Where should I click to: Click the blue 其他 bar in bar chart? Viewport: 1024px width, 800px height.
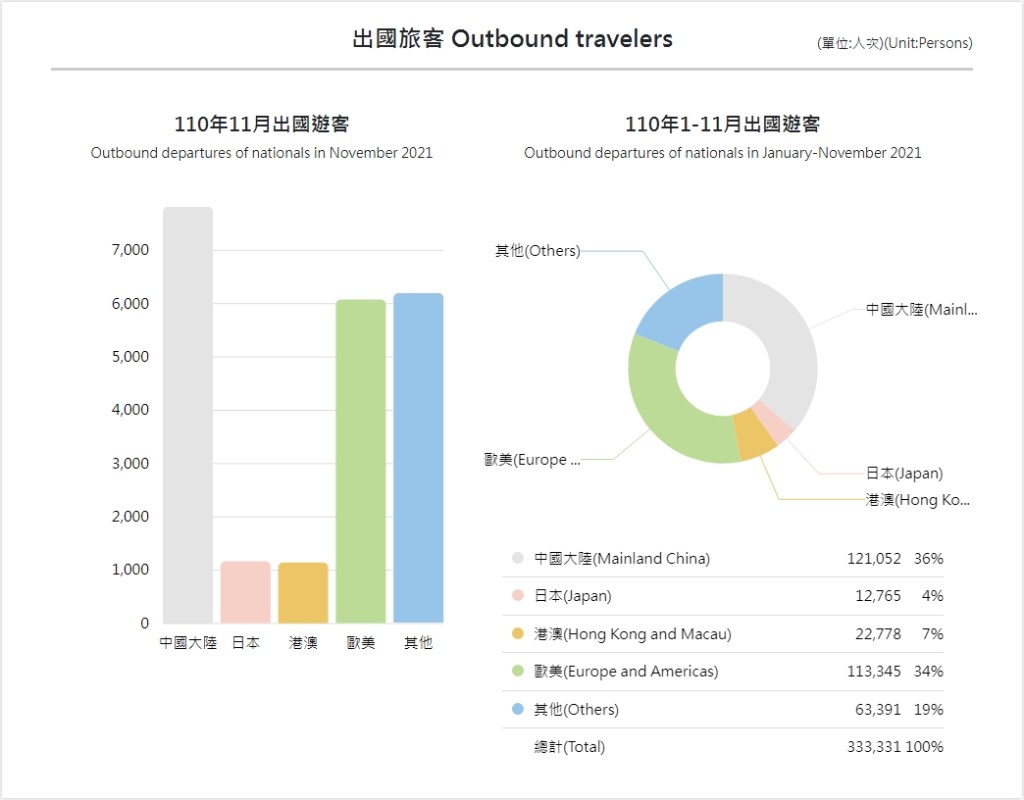tap(418, 457)
